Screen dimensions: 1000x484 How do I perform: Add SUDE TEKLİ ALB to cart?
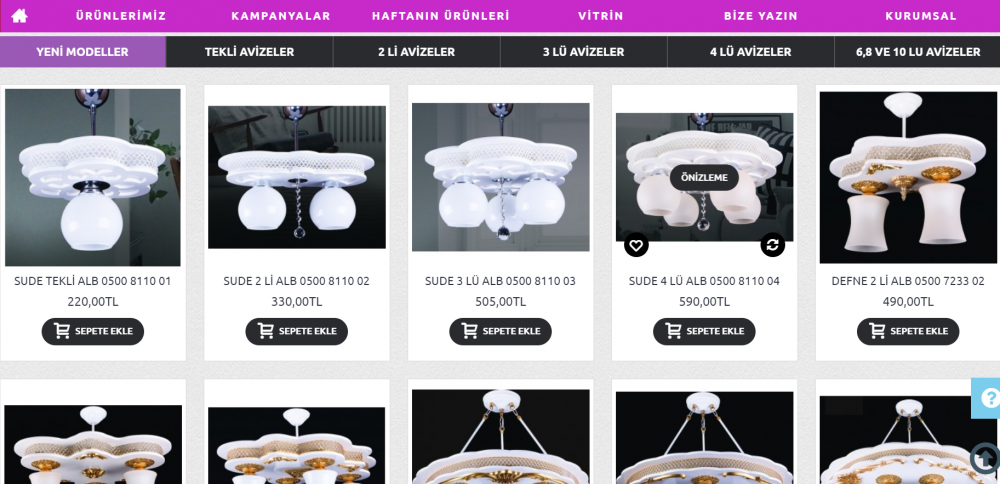point(93,332)
